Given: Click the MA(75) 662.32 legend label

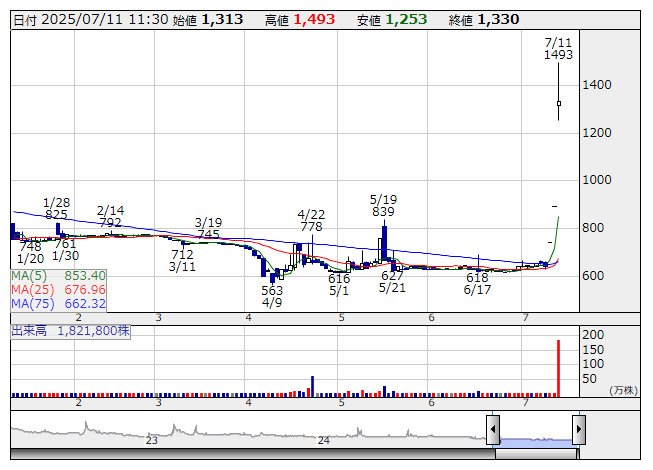Looking at the screenshot, I should [x=58, y=304].
